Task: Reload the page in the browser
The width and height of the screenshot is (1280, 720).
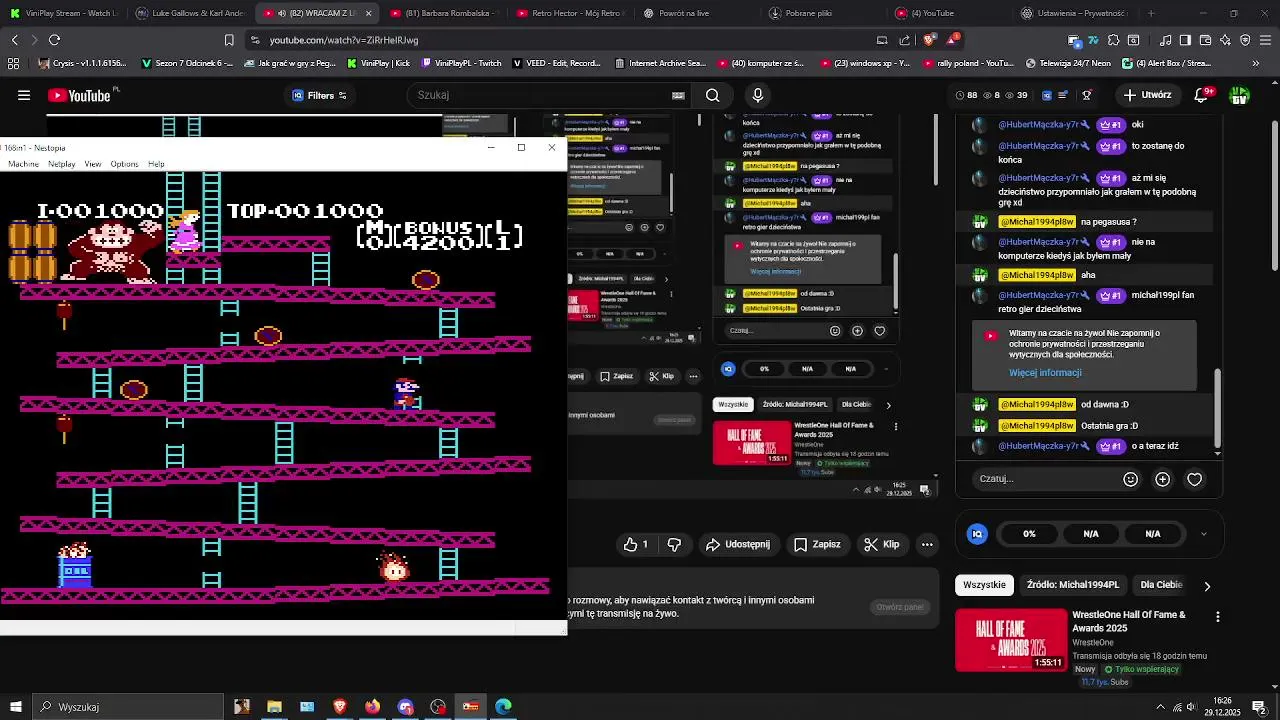Action: point(54,40)
